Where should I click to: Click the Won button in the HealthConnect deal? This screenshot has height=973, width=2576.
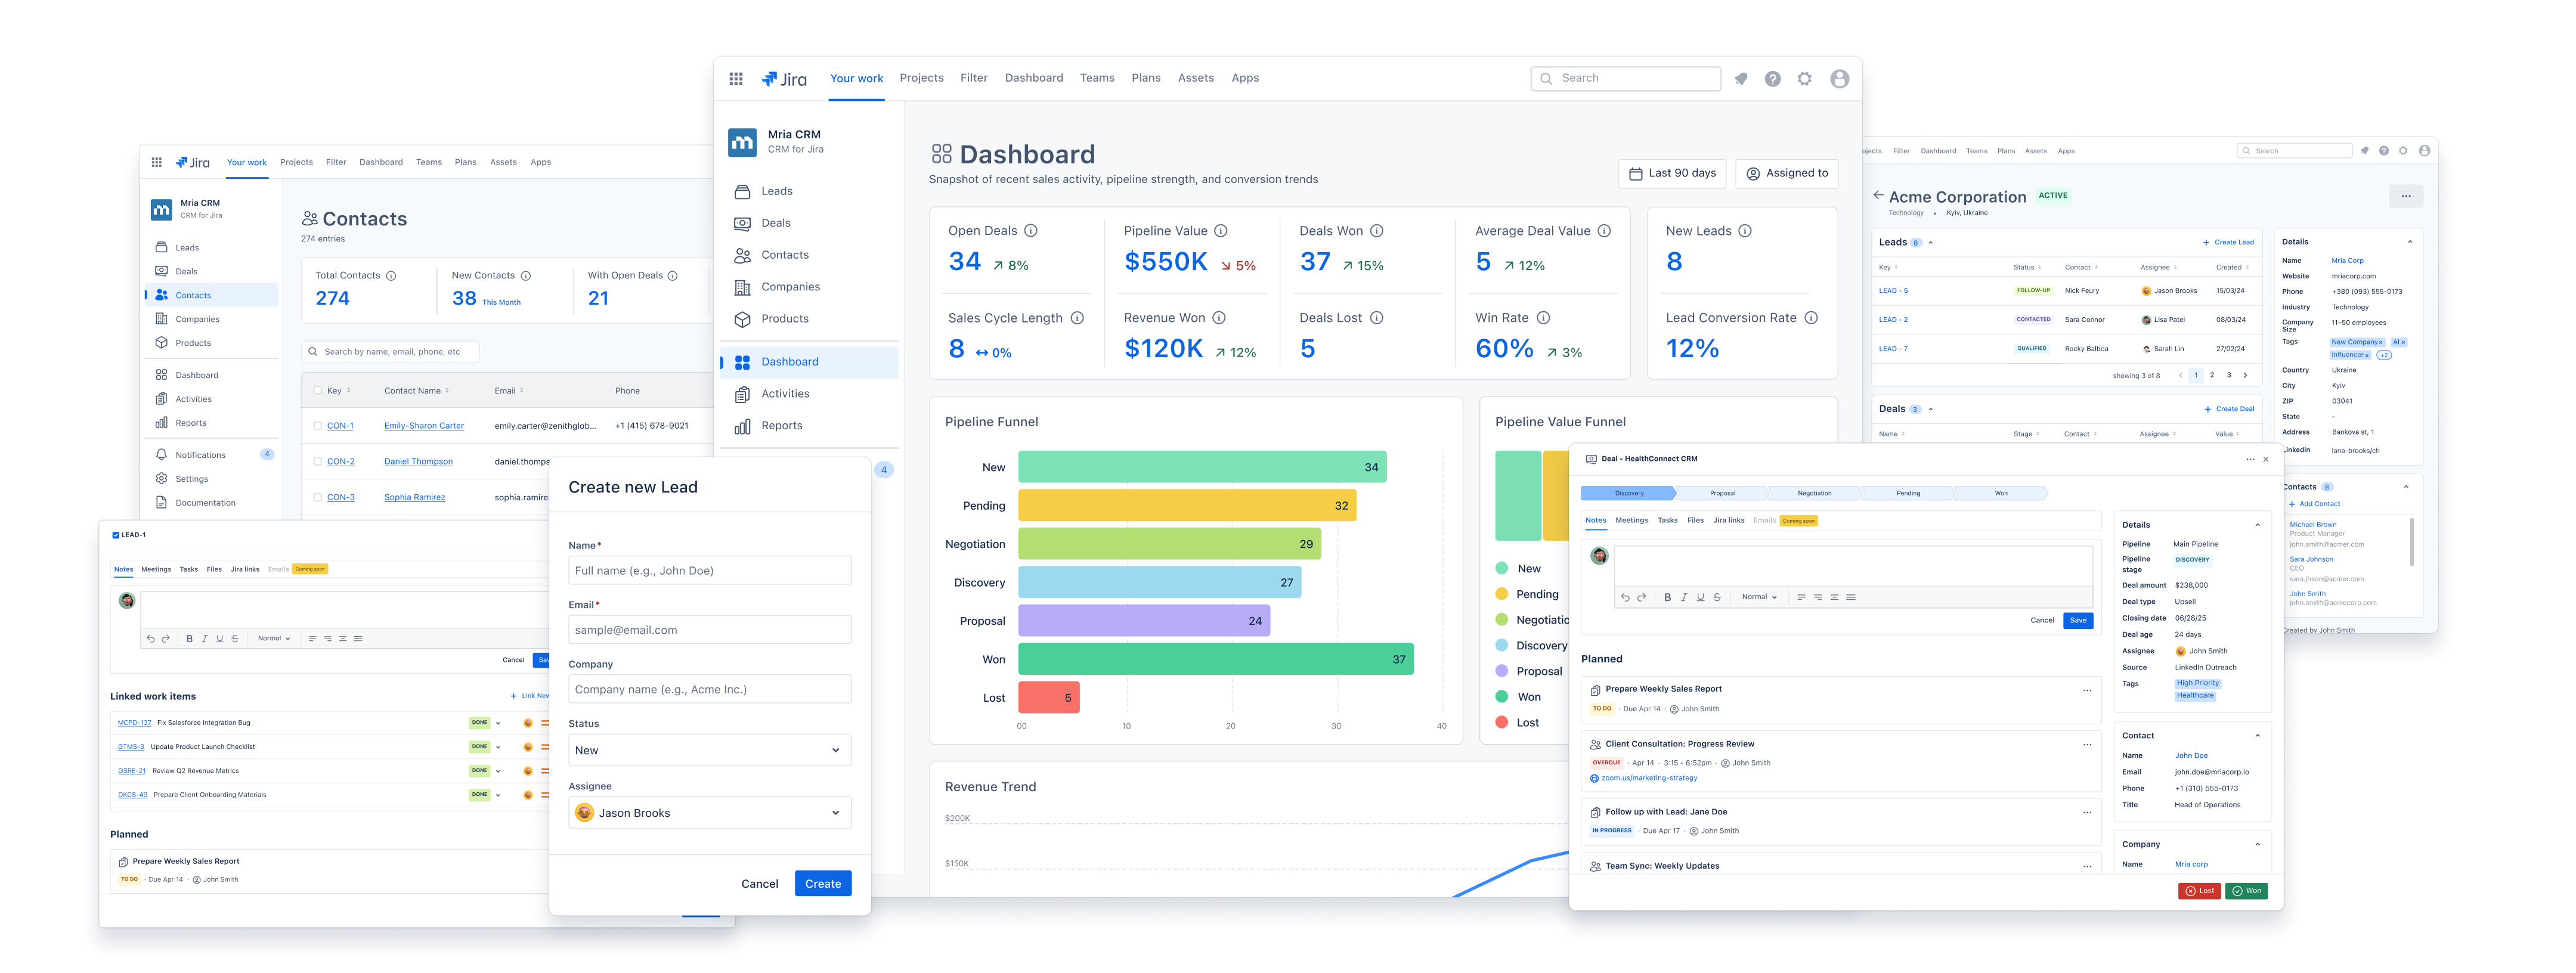click(x=2246, y=890)
